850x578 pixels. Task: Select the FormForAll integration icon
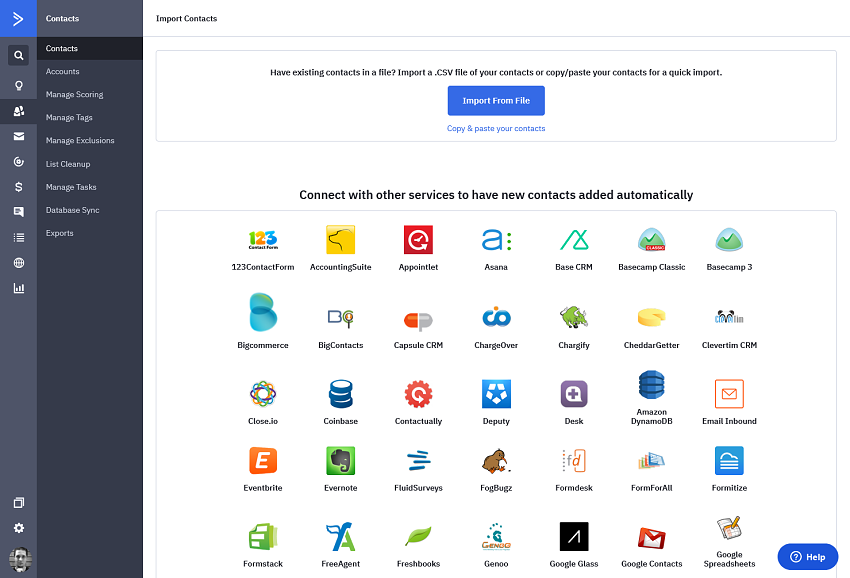(652, 461)
